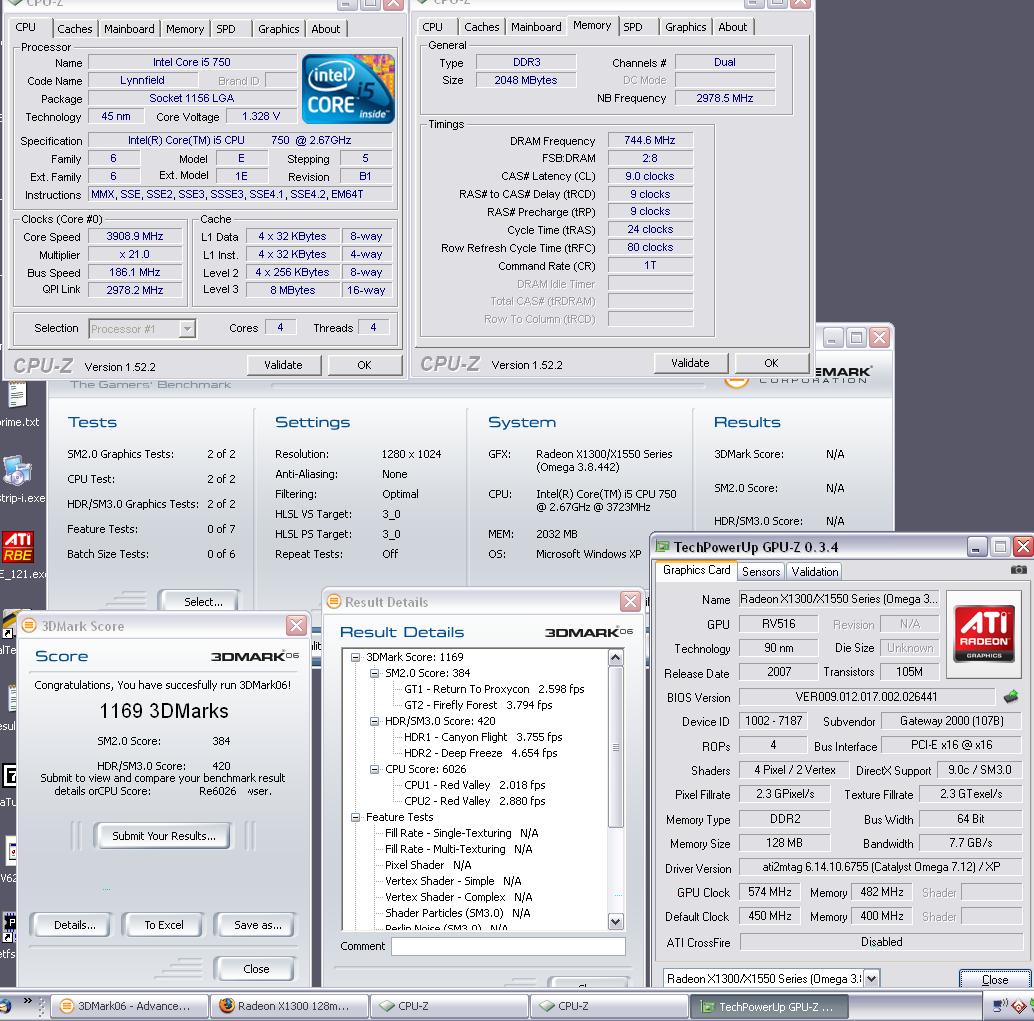1034x1021 pixels.
Task: Collapse the SM2.0 Score node
Action: tap(375, 673)
